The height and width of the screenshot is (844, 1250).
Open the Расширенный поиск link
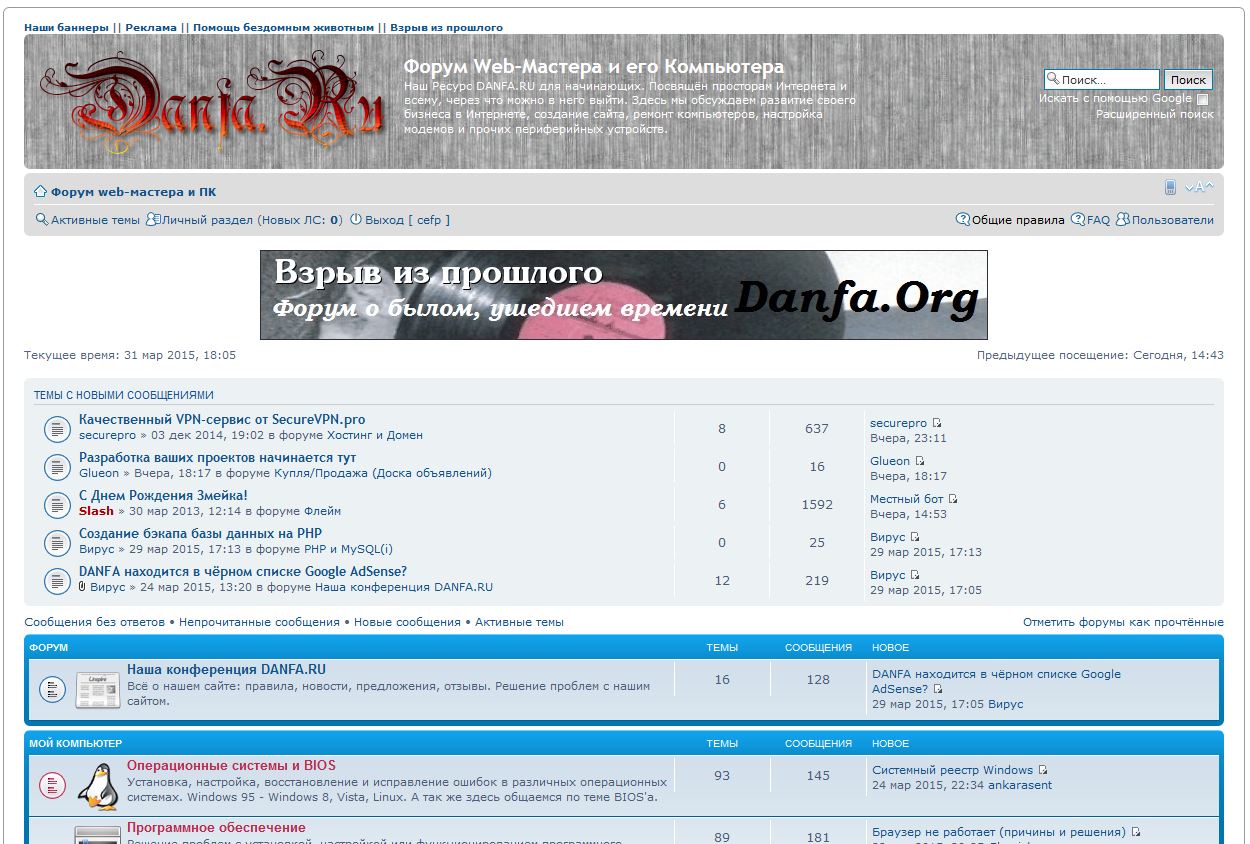tap(1154, 114)
